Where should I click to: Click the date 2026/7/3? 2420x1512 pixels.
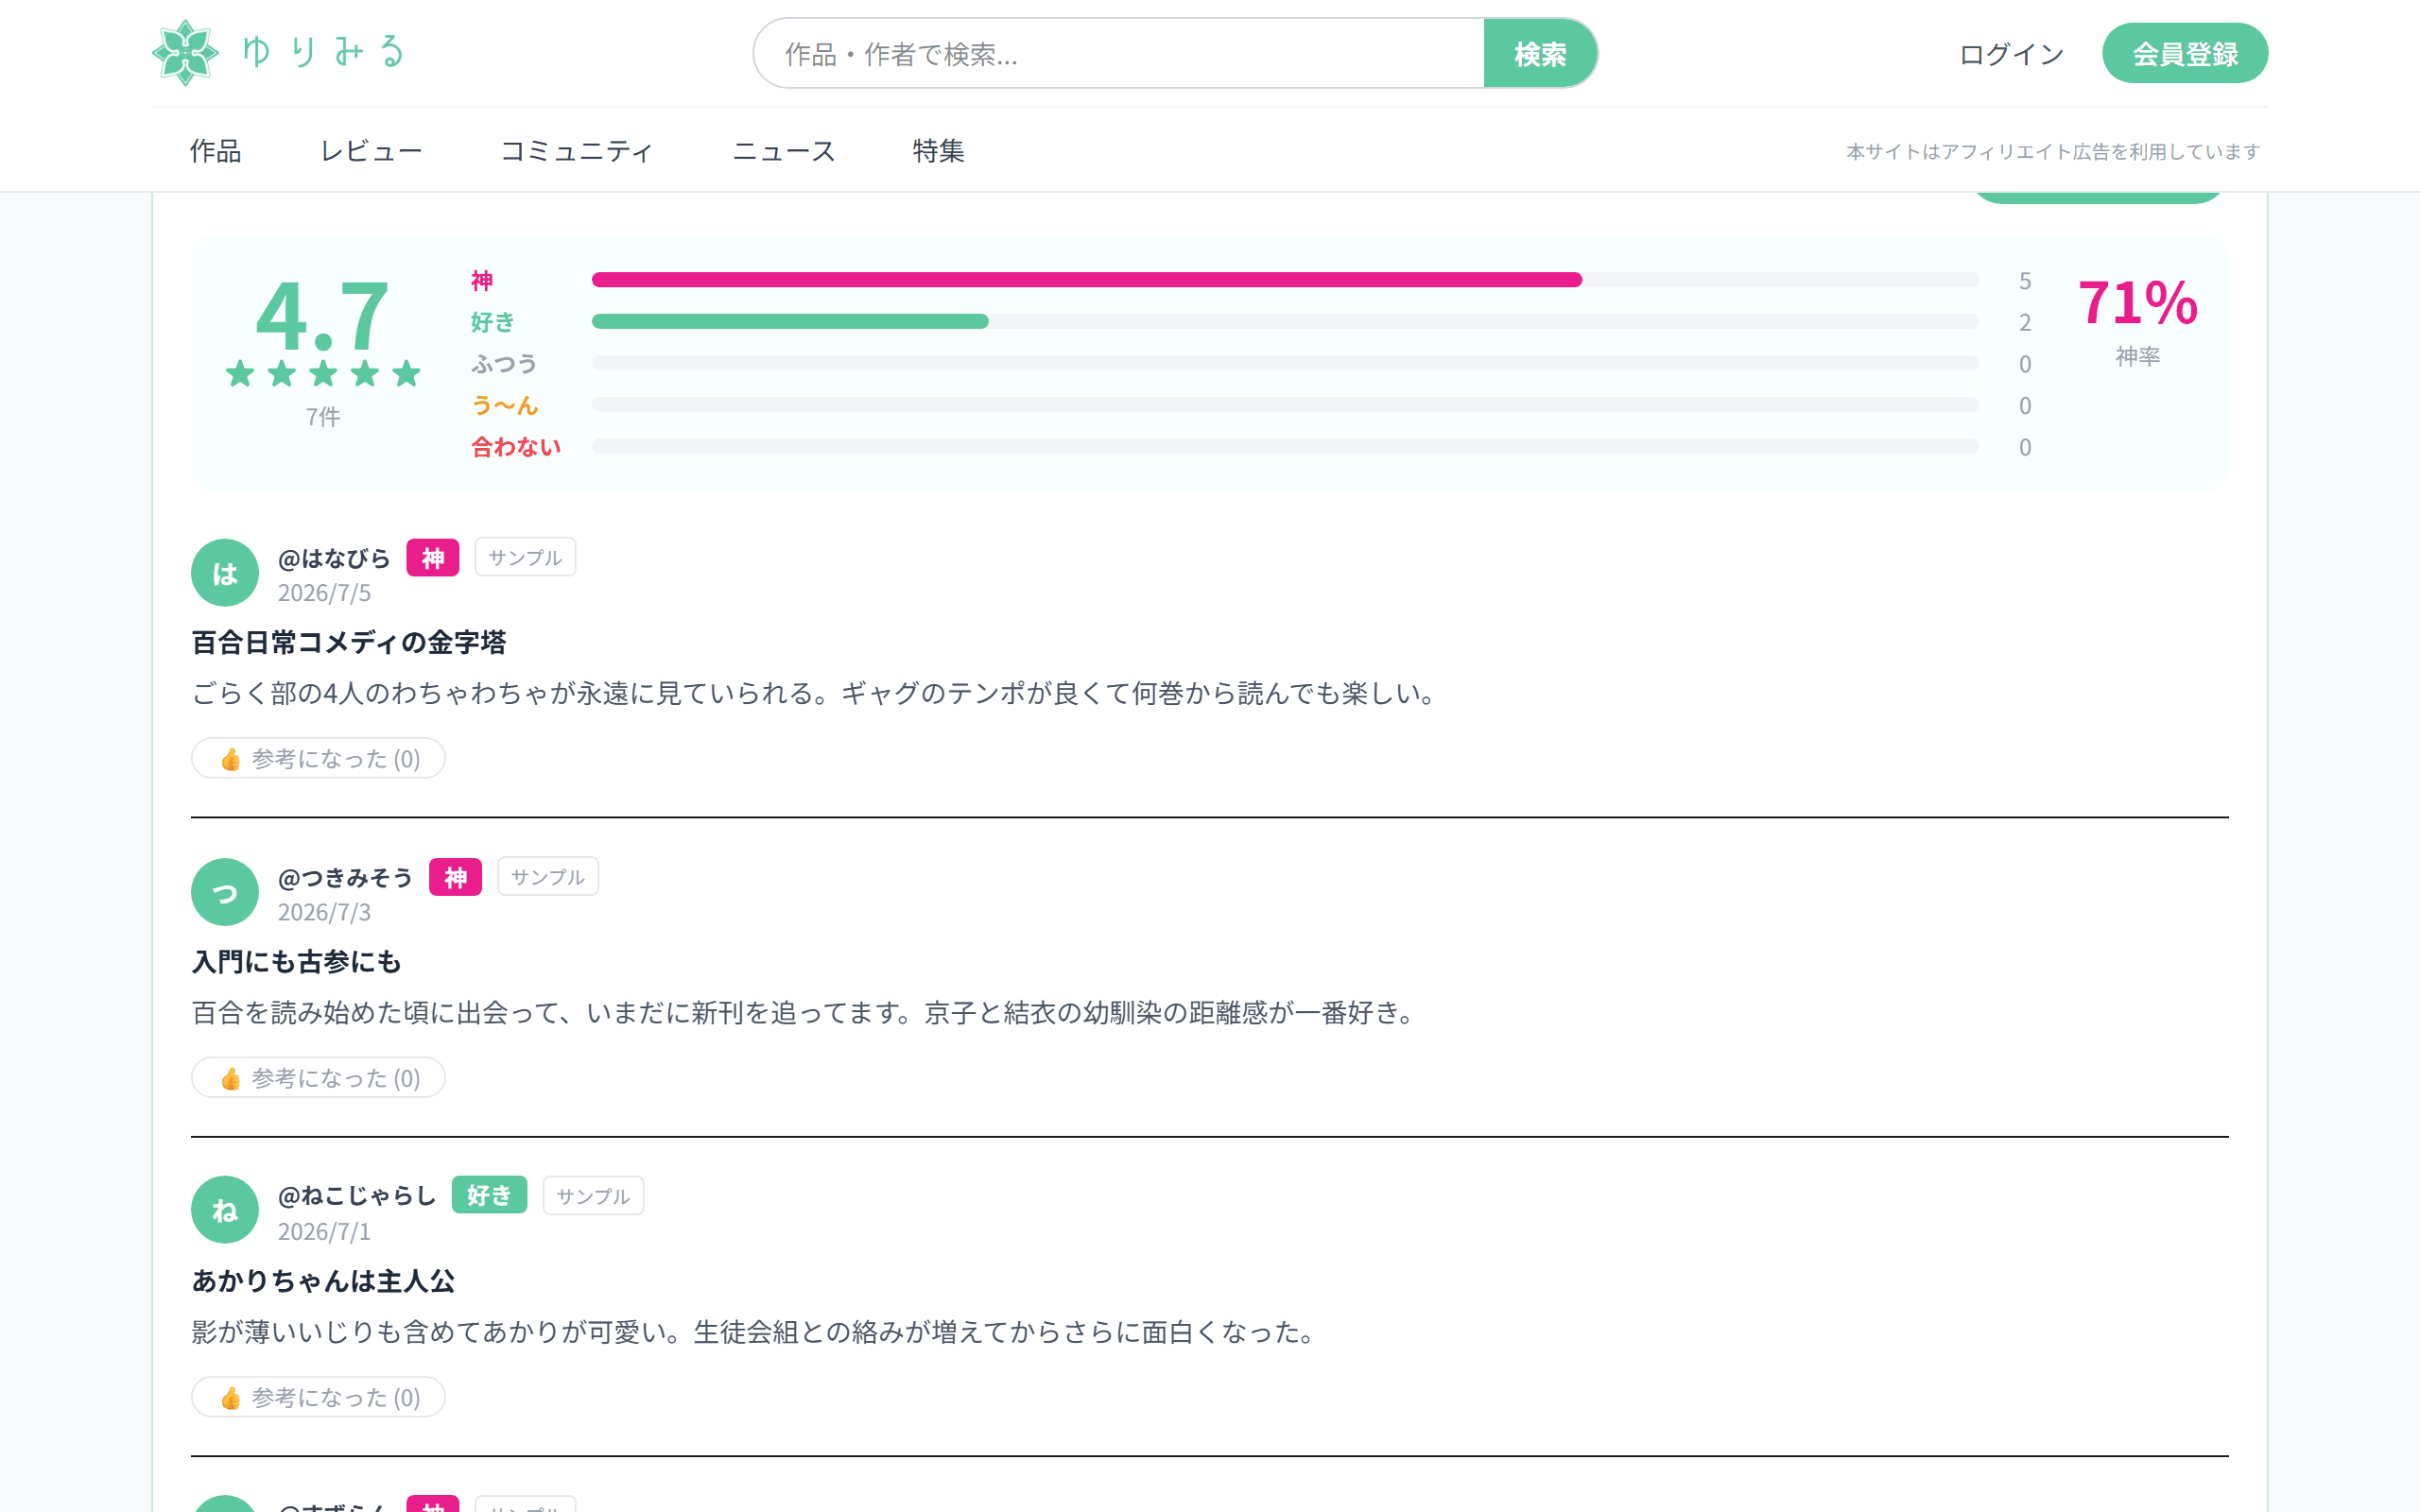324,912
